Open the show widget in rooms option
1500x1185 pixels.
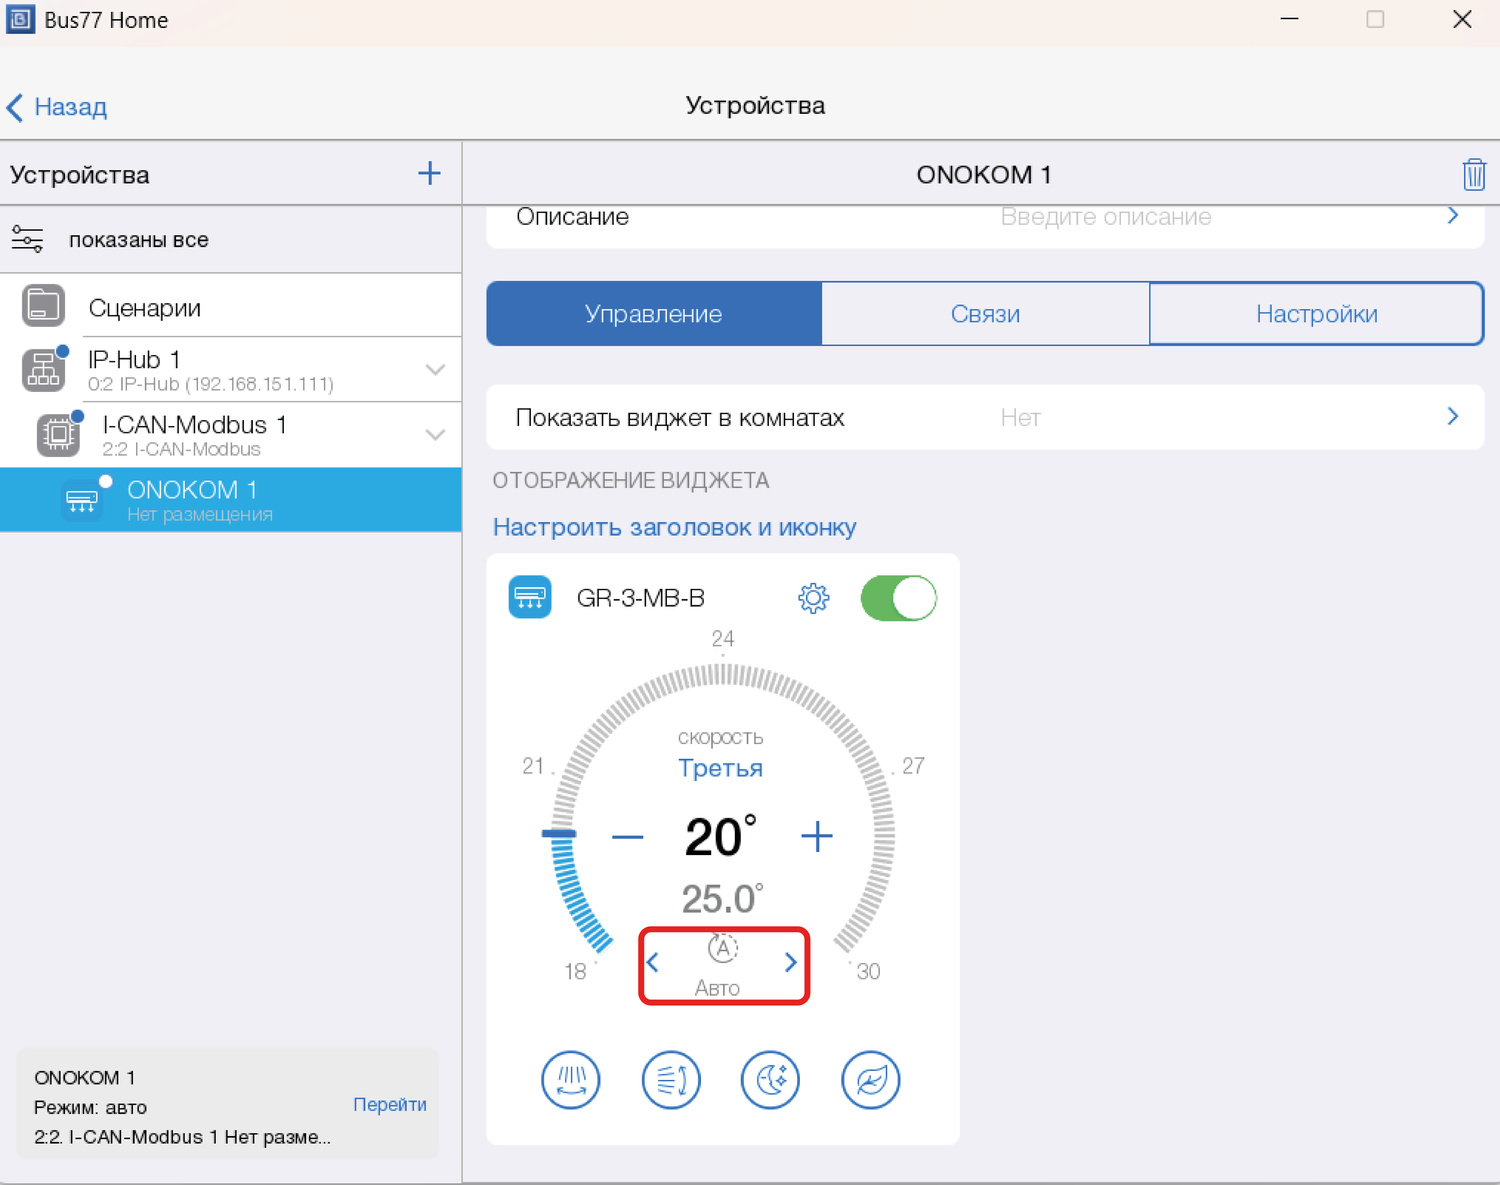pyautogui.click(x=984, y=417)
